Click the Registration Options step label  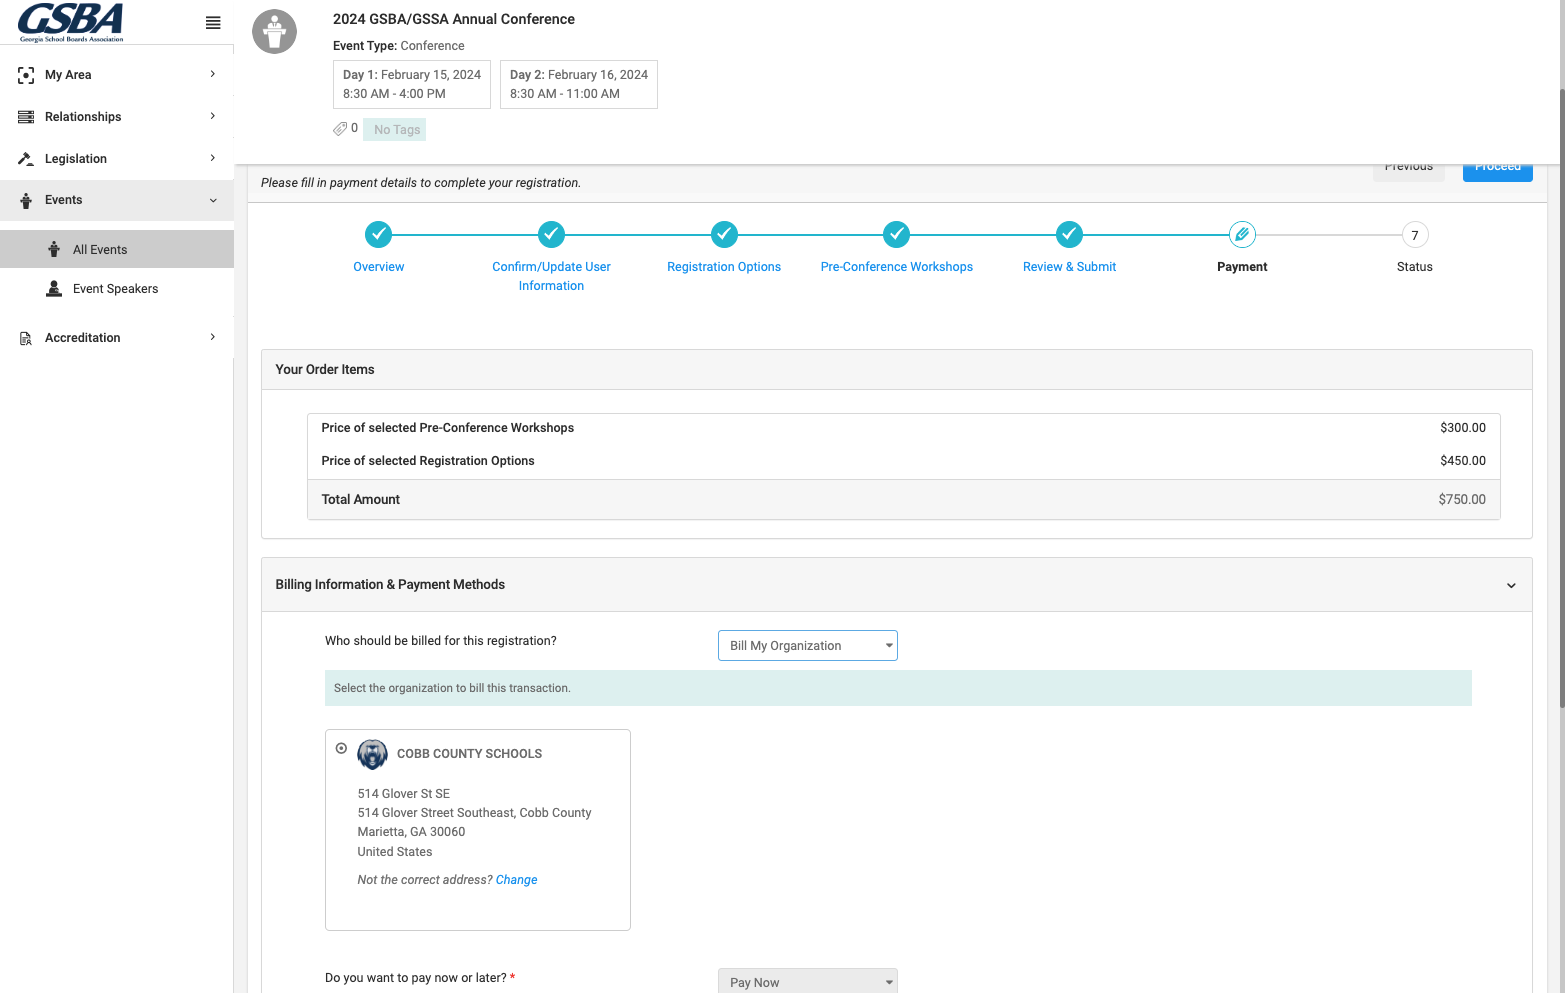pyautogui.click(x=724, y=267)
